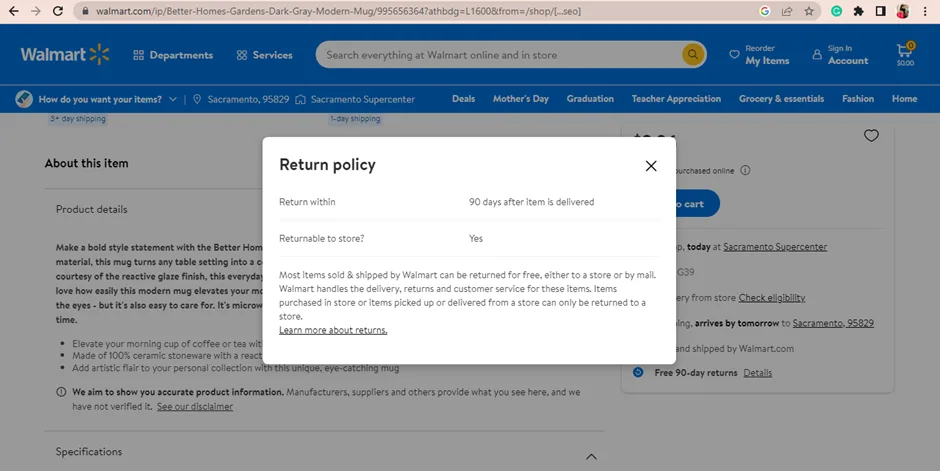Check eligibility for store delivery
The width and height of the screenshot is (940, 471).
tap(772, 298)
